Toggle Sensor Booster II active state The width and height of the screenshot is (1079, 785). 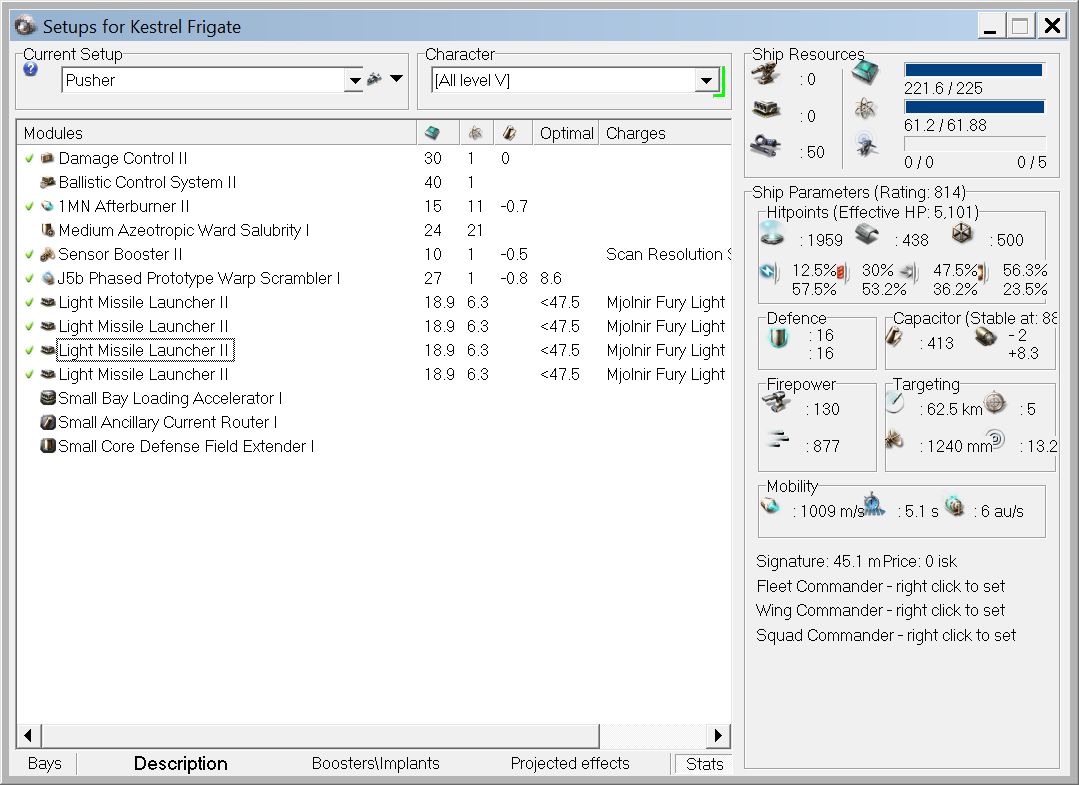click(30, 254)
